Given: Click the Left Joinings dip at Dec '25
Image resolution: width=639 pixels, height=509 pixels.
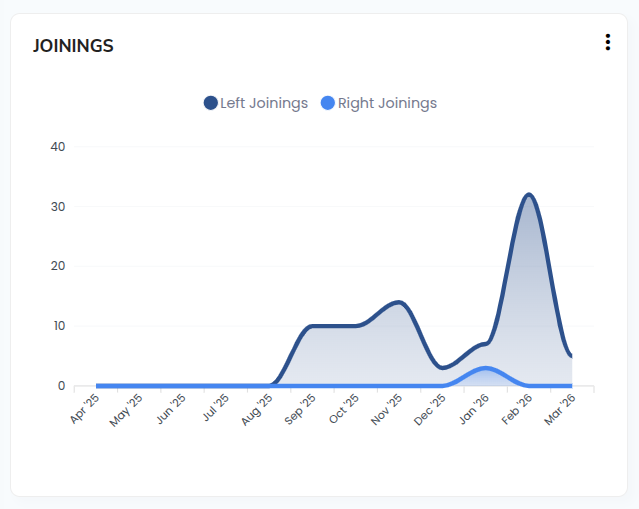Looking at the screenshot, I should (x=443, y=367).
